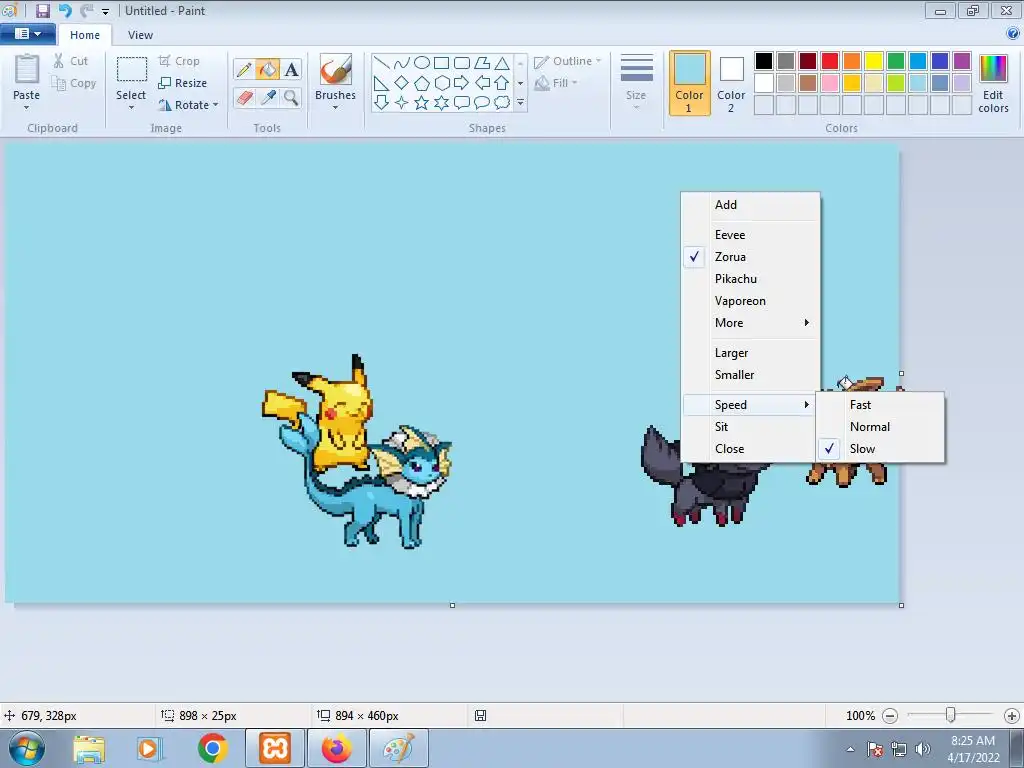The width and height of the screenshot is (1024, 768).
Task: Open Chrome from the taskbar
Action: click(x=212, y=748)
